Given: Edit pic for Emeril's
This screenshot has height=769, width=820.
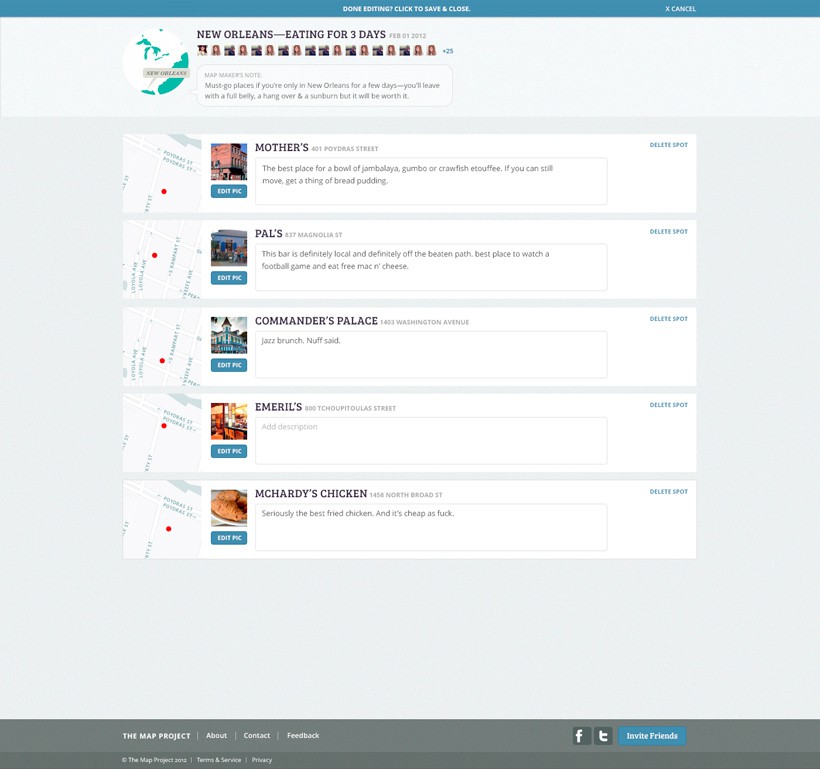Looking at the screenshot, I should (x=229, y=451).
